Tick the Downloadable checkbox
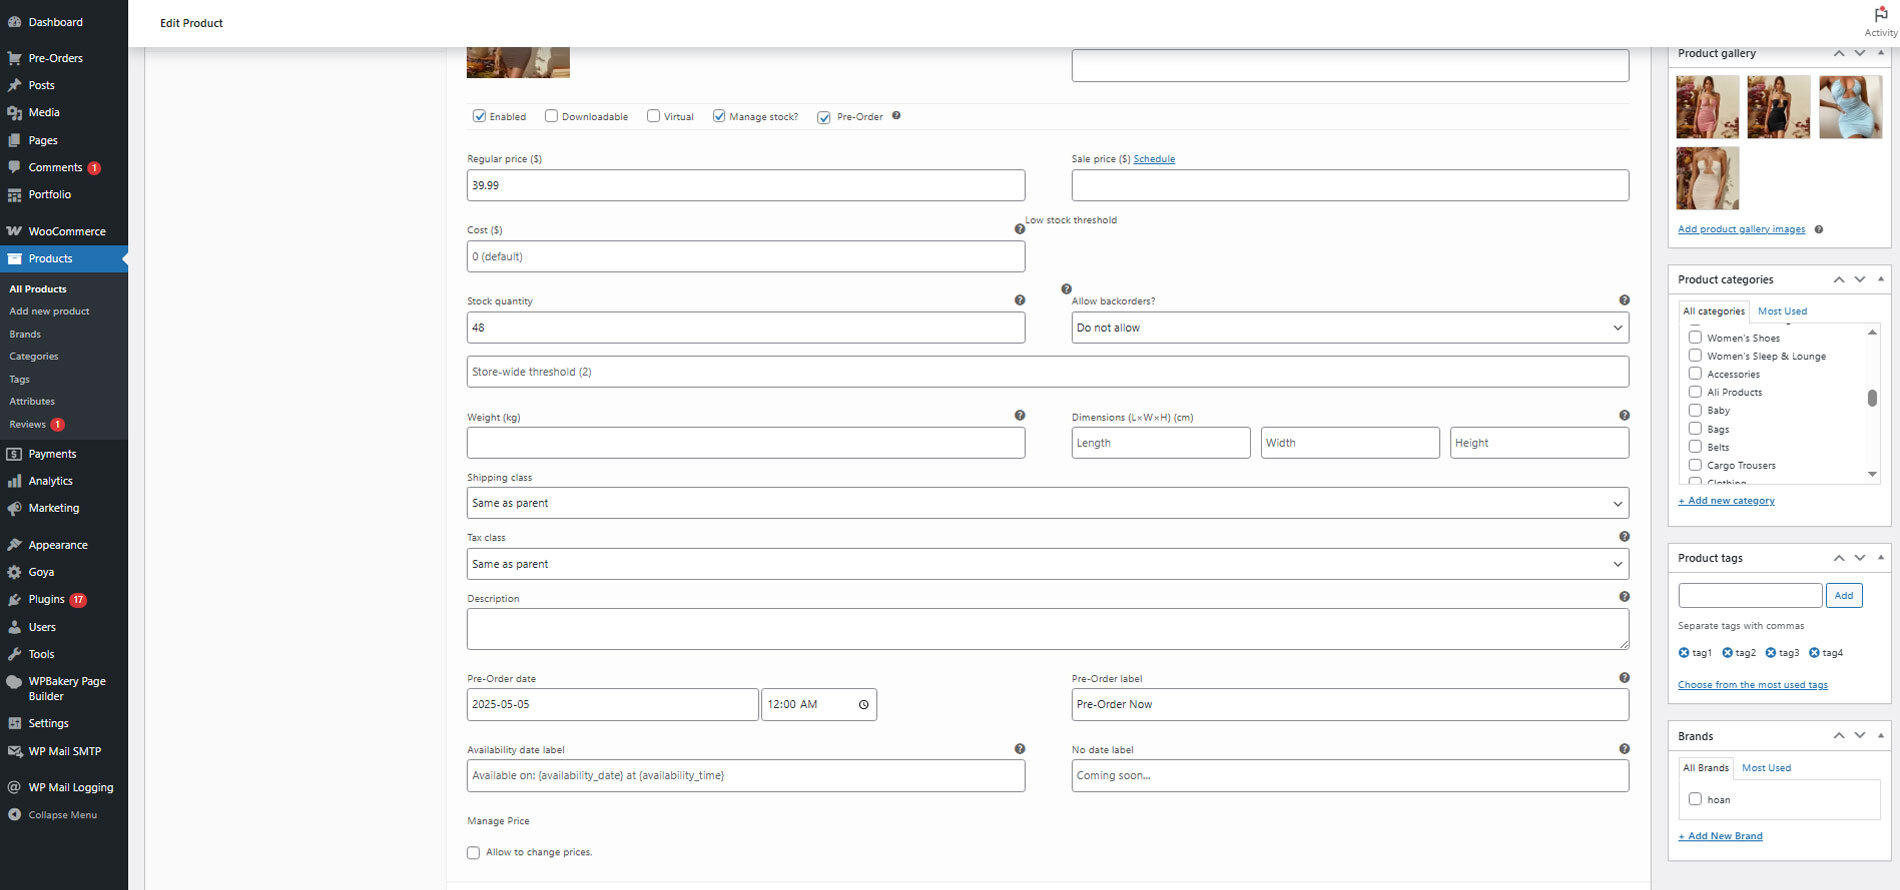The image size is (1900, 890). (551, 116)
